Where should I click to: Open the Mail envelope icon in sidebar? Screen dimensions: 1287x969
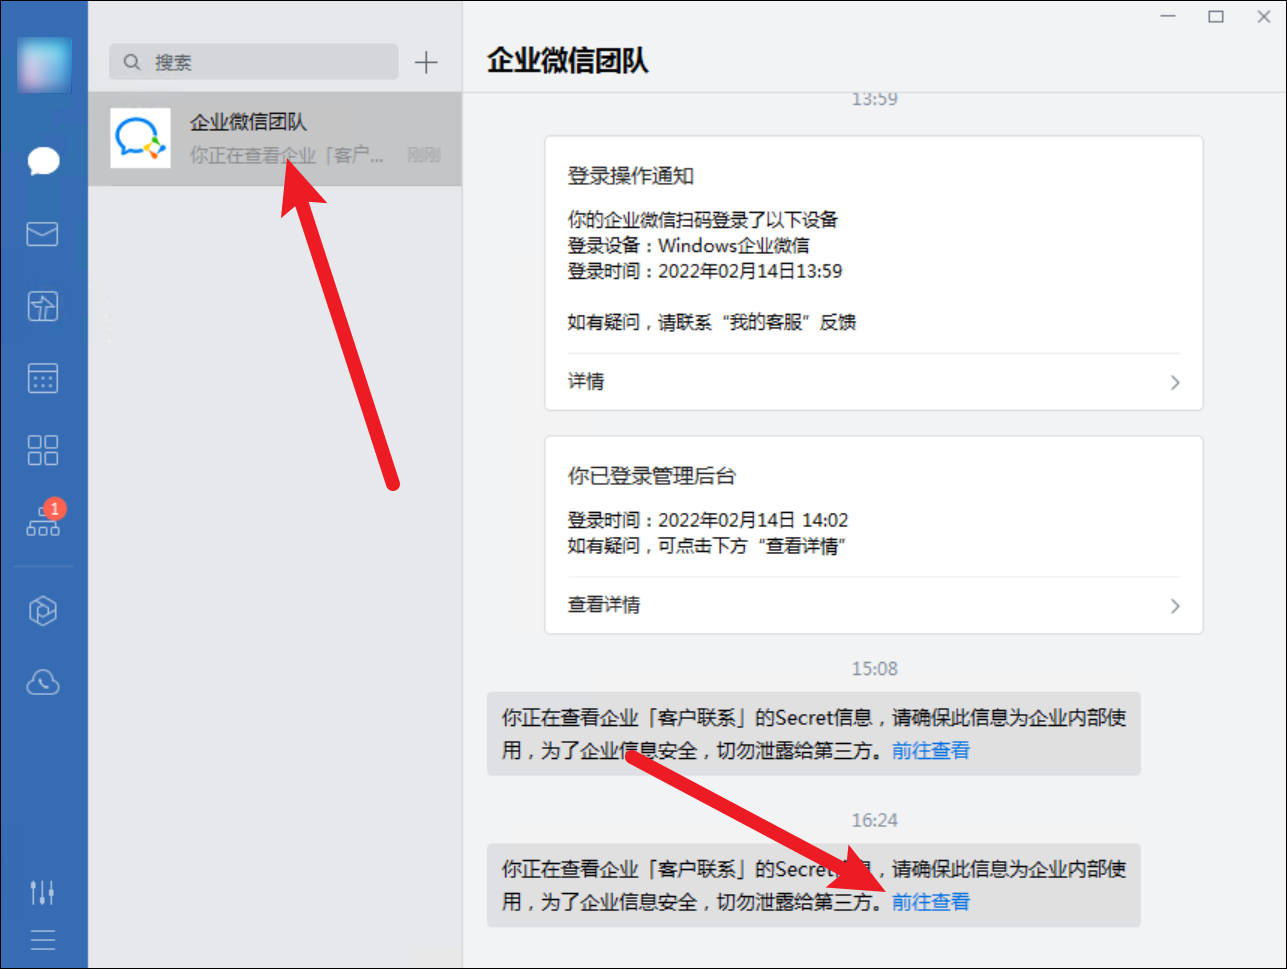[43, 234]
